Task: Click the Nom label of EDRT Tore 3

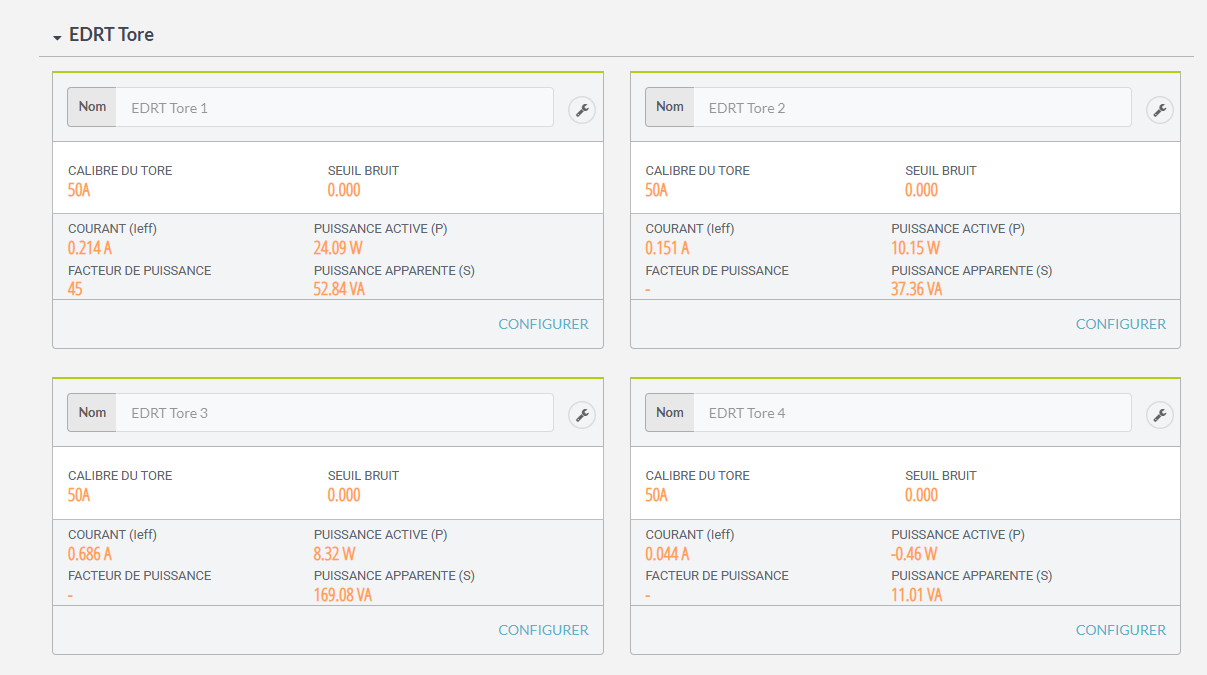Action: (92, 413)
